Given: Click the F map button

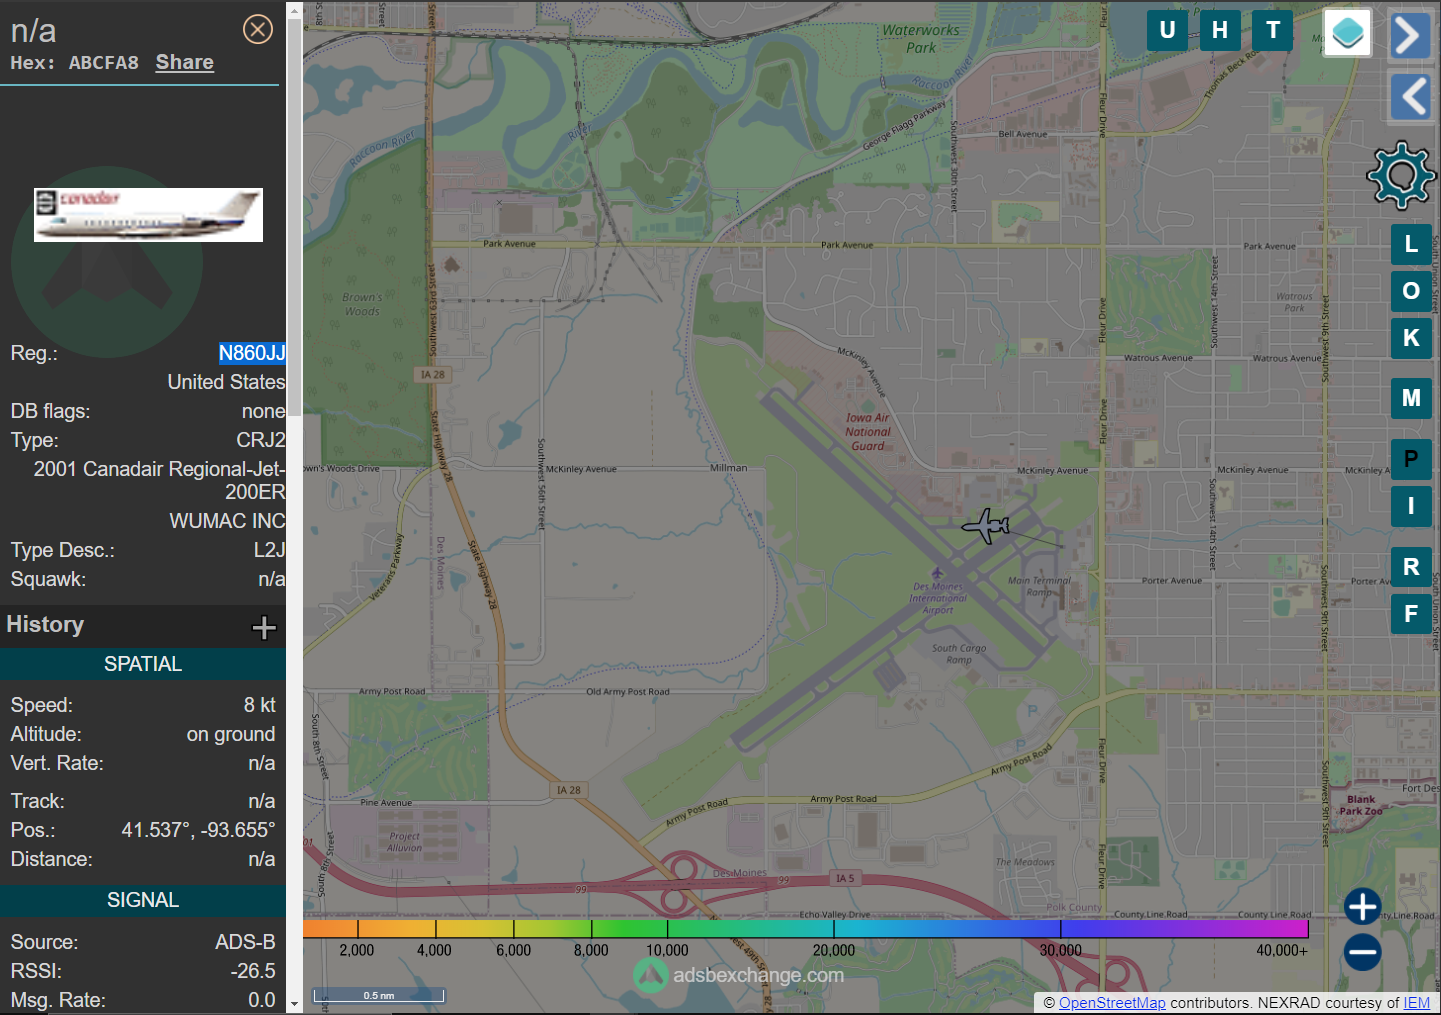Looking at the screenshot, I should point(1411,614).
